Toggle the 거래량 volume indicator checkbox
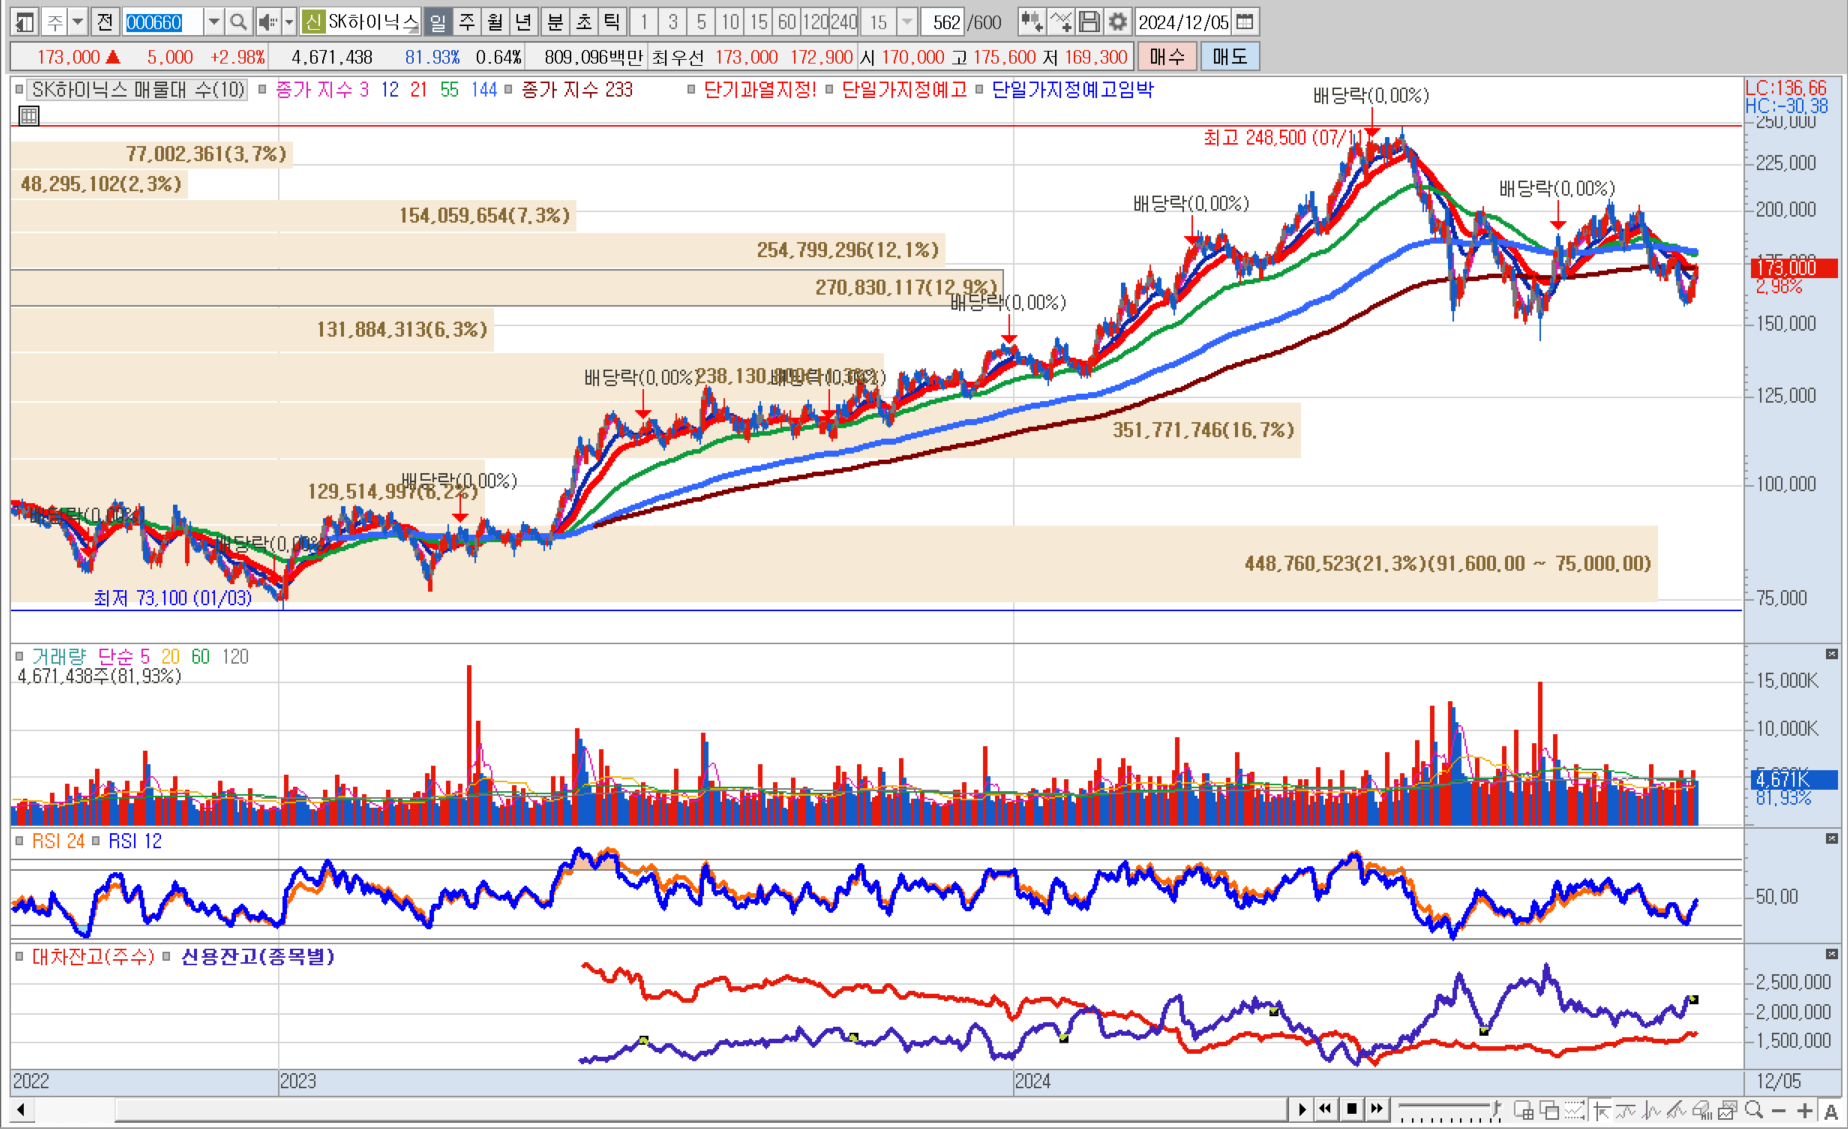 point(19,657)
